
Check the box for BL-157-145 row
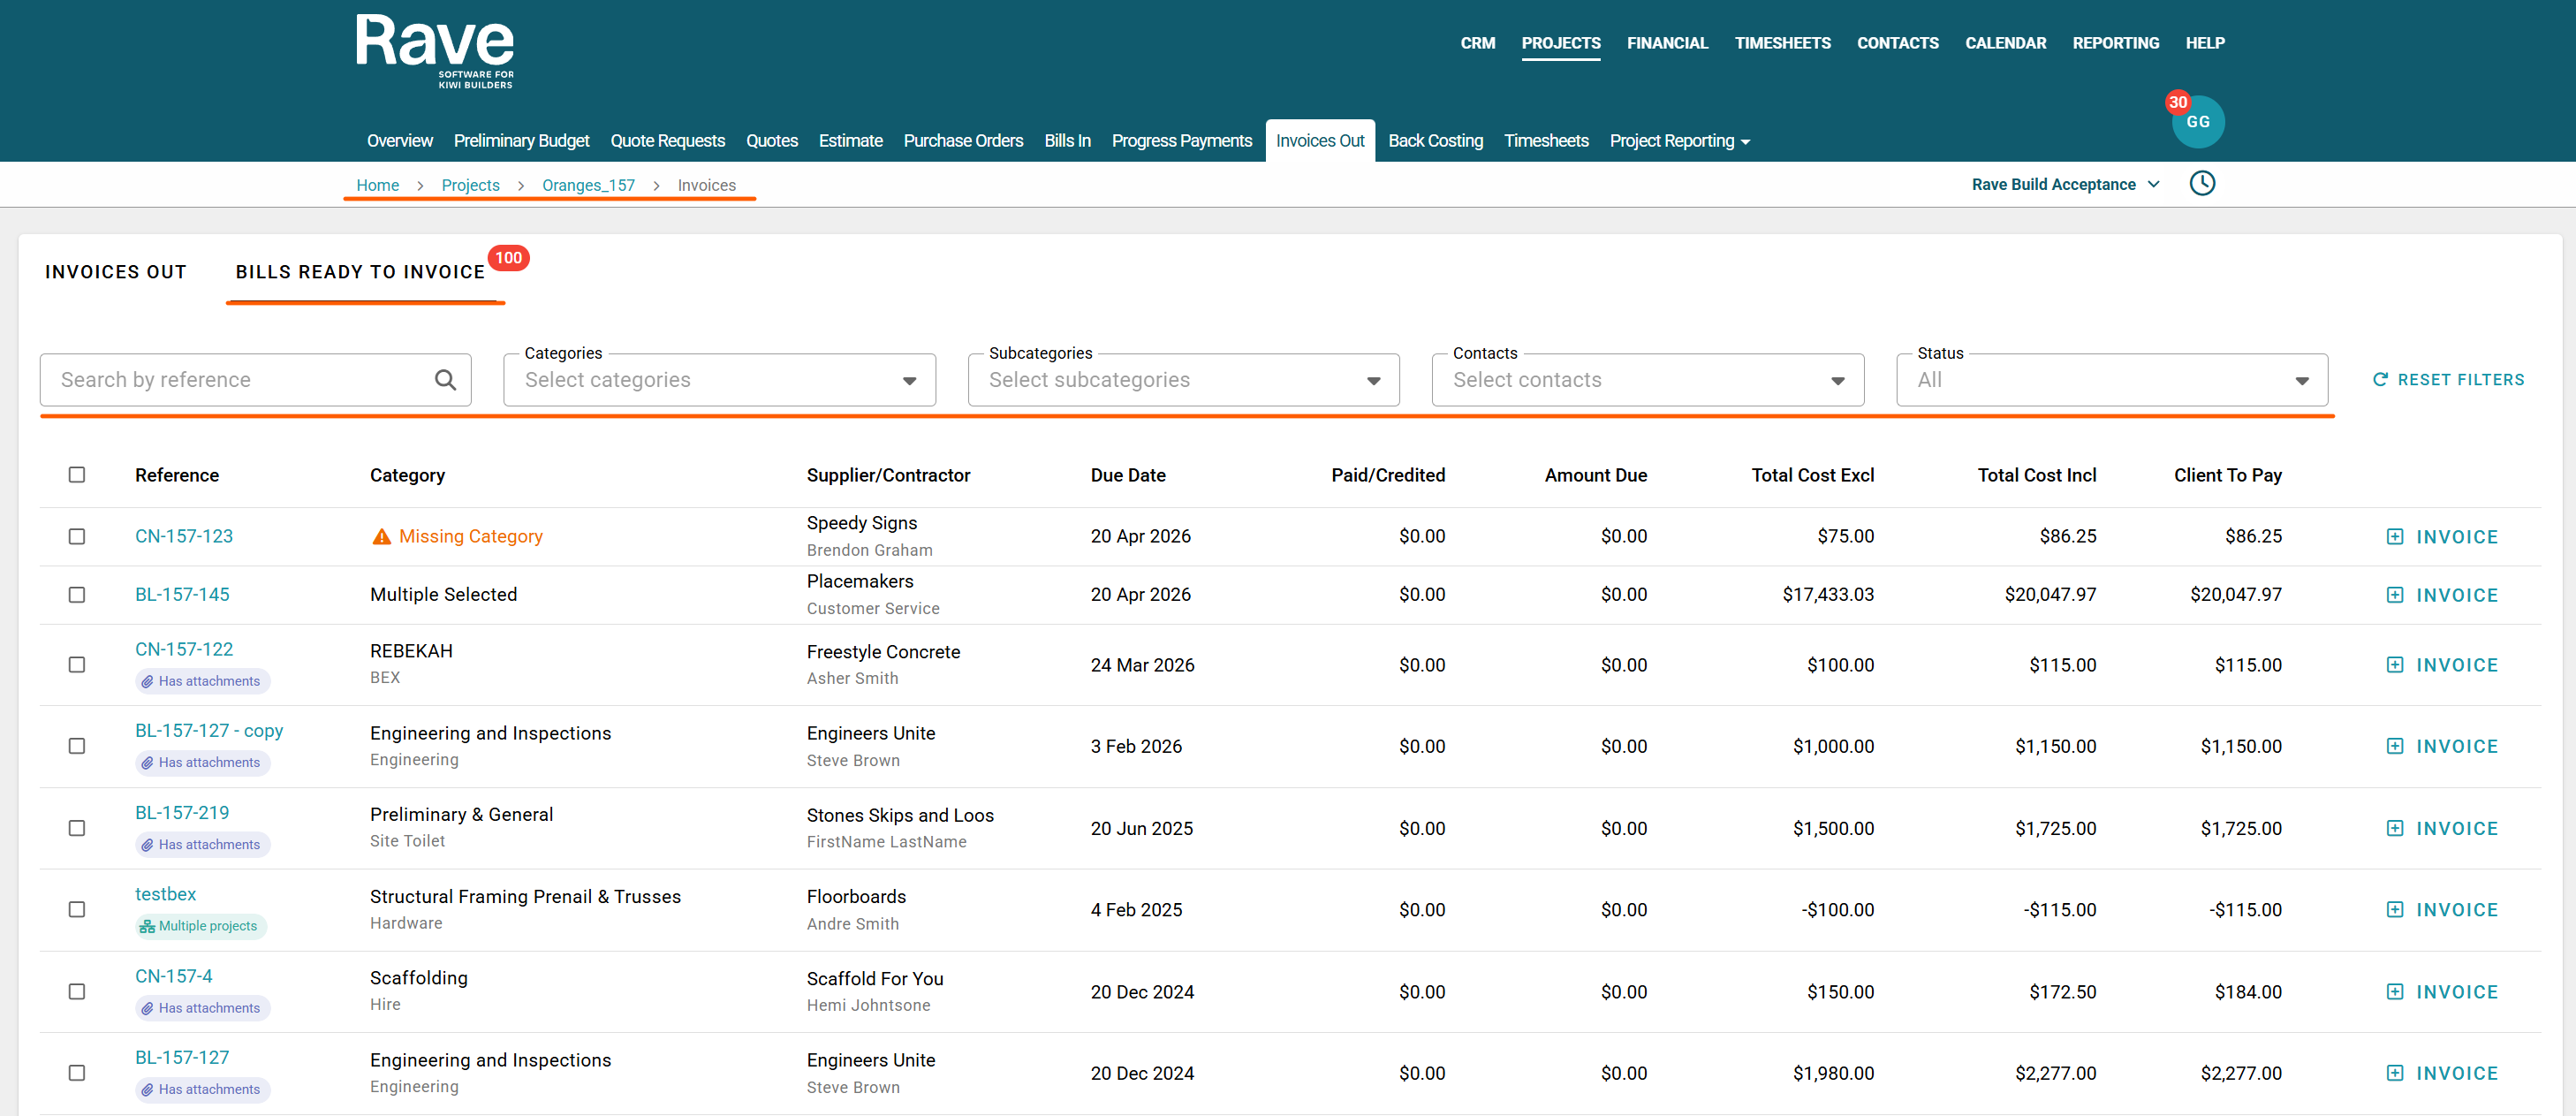pos(77,595)
